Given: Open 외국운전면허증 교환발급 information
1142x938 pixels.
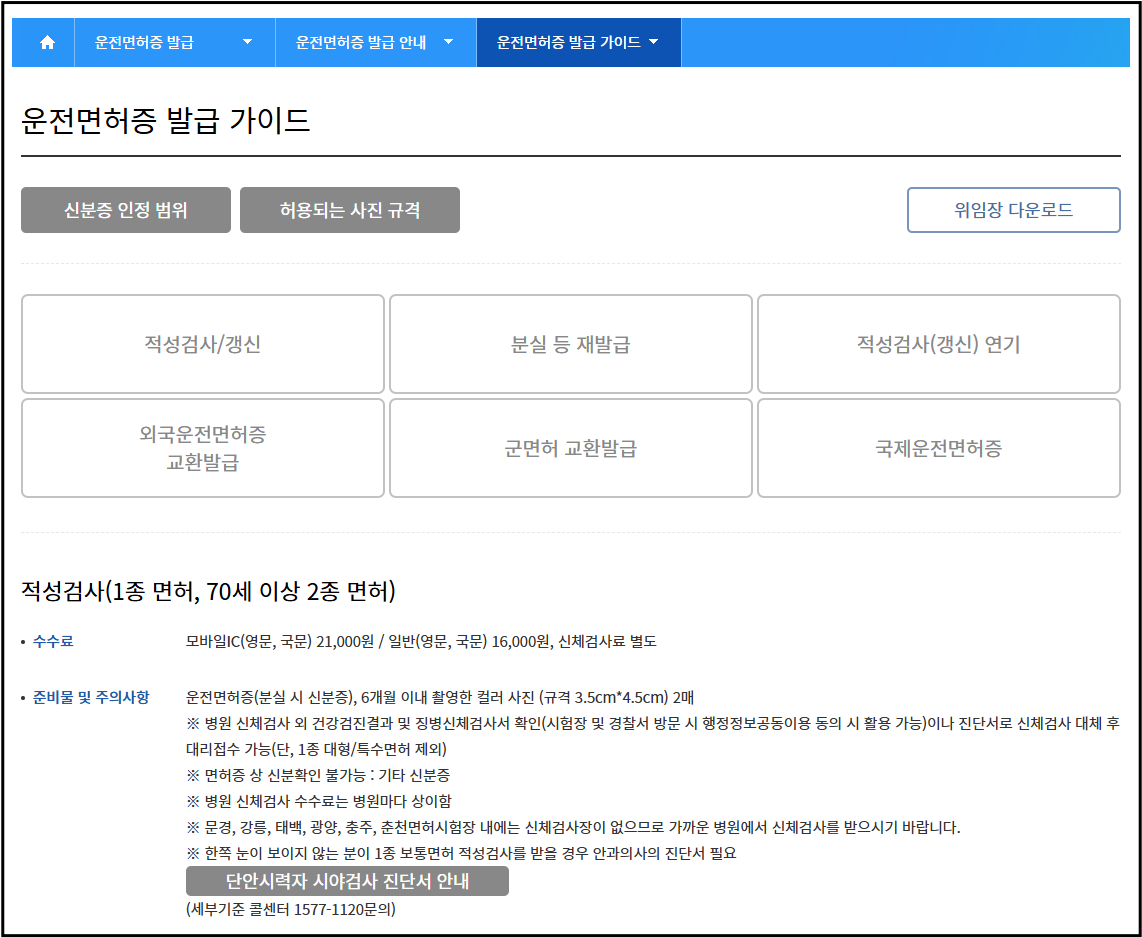Looking at the screenshot, I should click(202, 447).
